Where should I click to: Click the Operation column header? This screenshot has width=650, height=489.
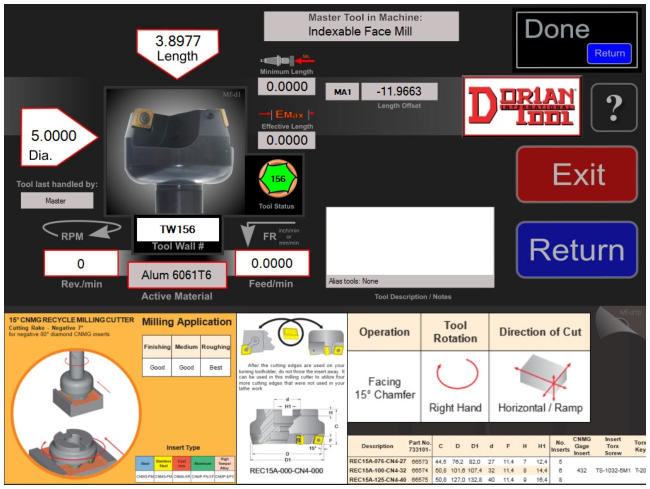[x=384, y=332]
